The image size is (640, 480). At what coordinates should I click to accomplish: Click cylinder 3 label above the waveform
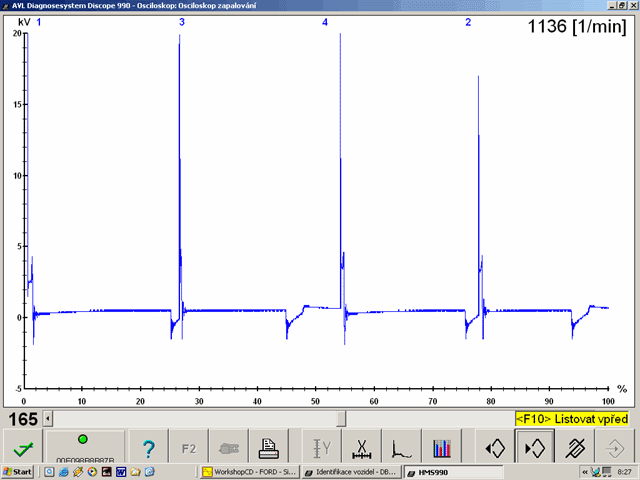click(x=182, y=22)
